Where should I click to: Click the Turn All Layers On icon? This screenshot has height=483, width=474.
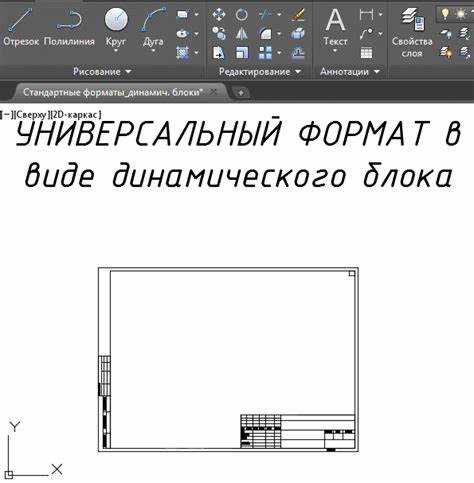(x=447, y=52)
